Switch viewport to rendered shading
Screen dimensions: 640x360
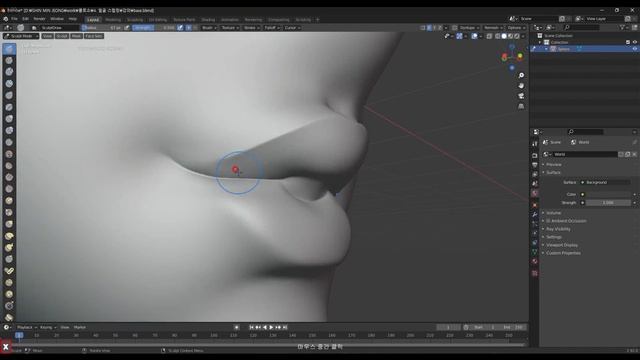coord(517,36)
